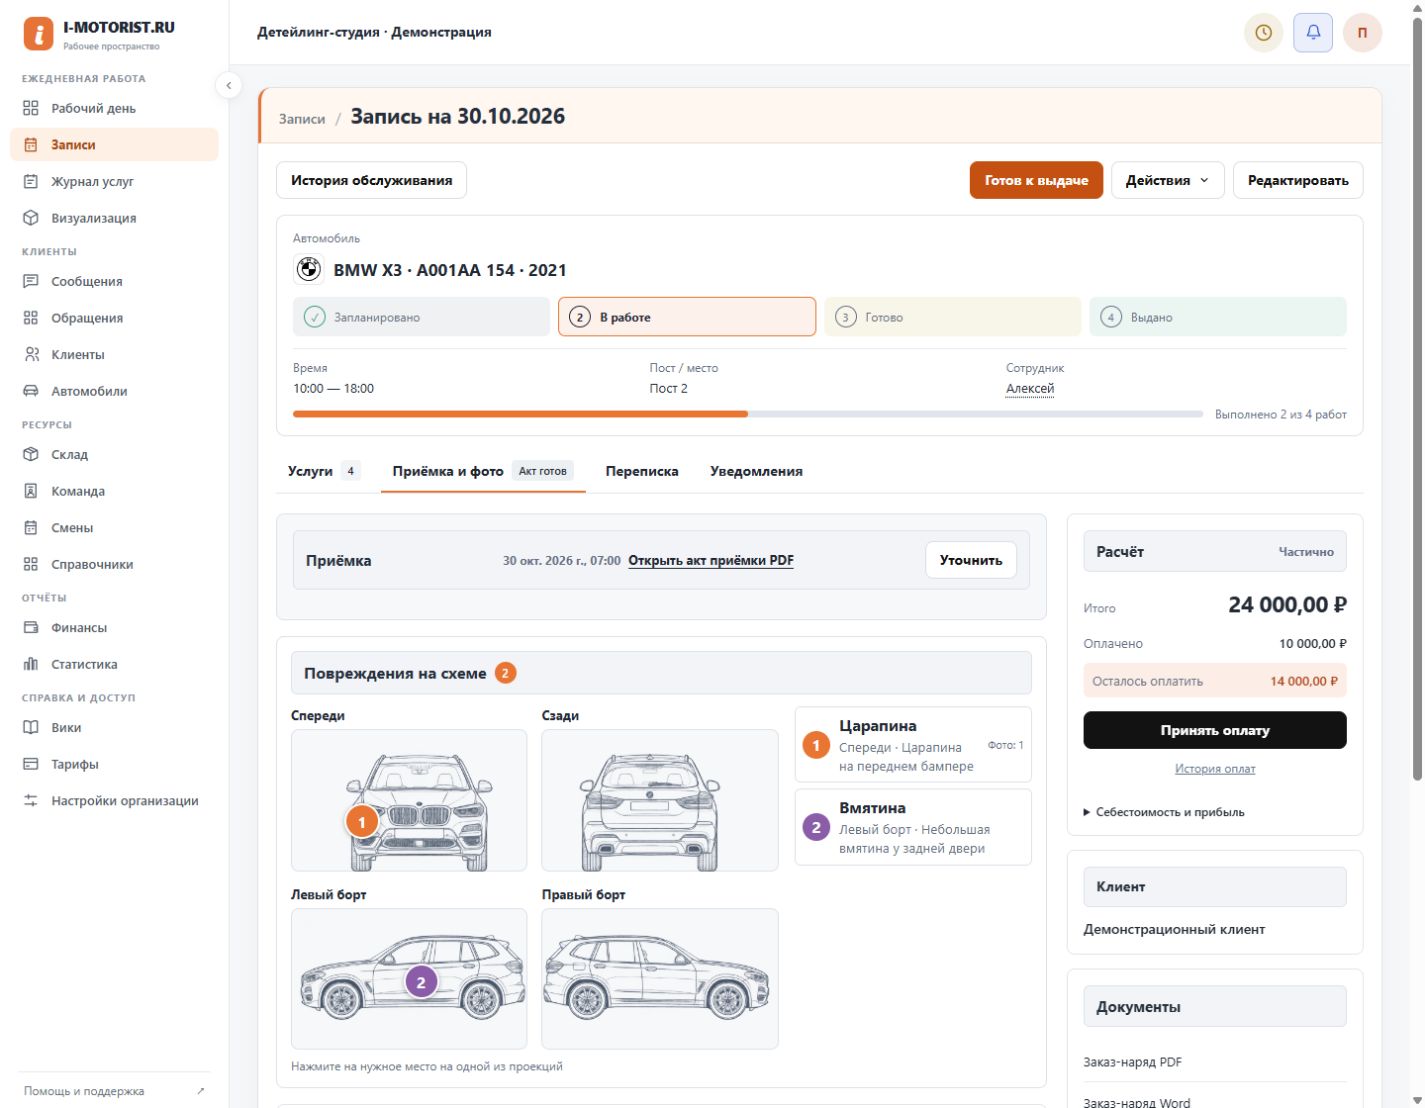
Task: Open notifications bell icon
Action: pos(1313,33)
